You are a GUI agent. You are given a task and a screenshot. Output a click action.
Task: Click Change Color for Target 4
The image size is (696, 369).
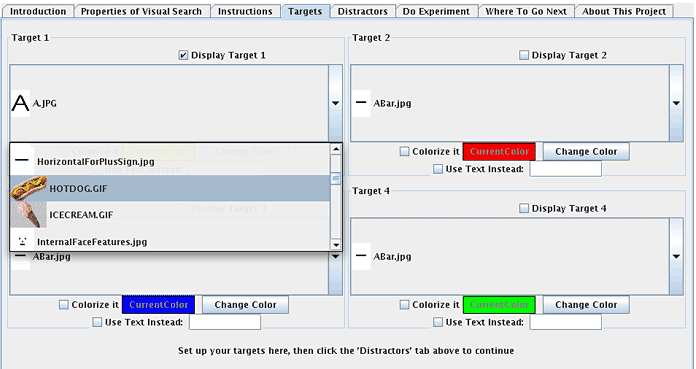586,305
